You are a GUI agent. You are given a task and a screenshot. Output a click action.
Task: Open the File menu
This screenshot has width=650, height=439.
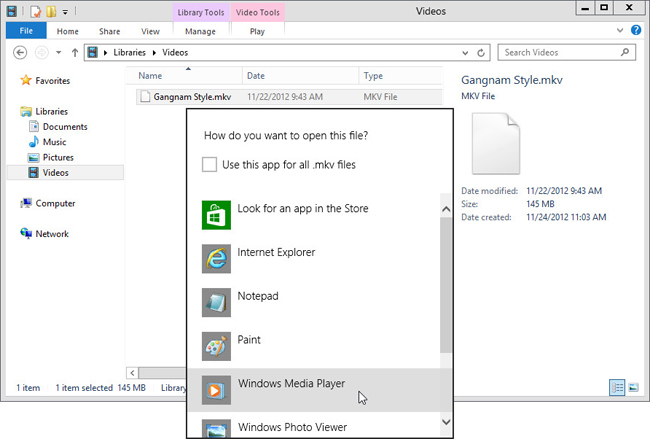point(26,31)
